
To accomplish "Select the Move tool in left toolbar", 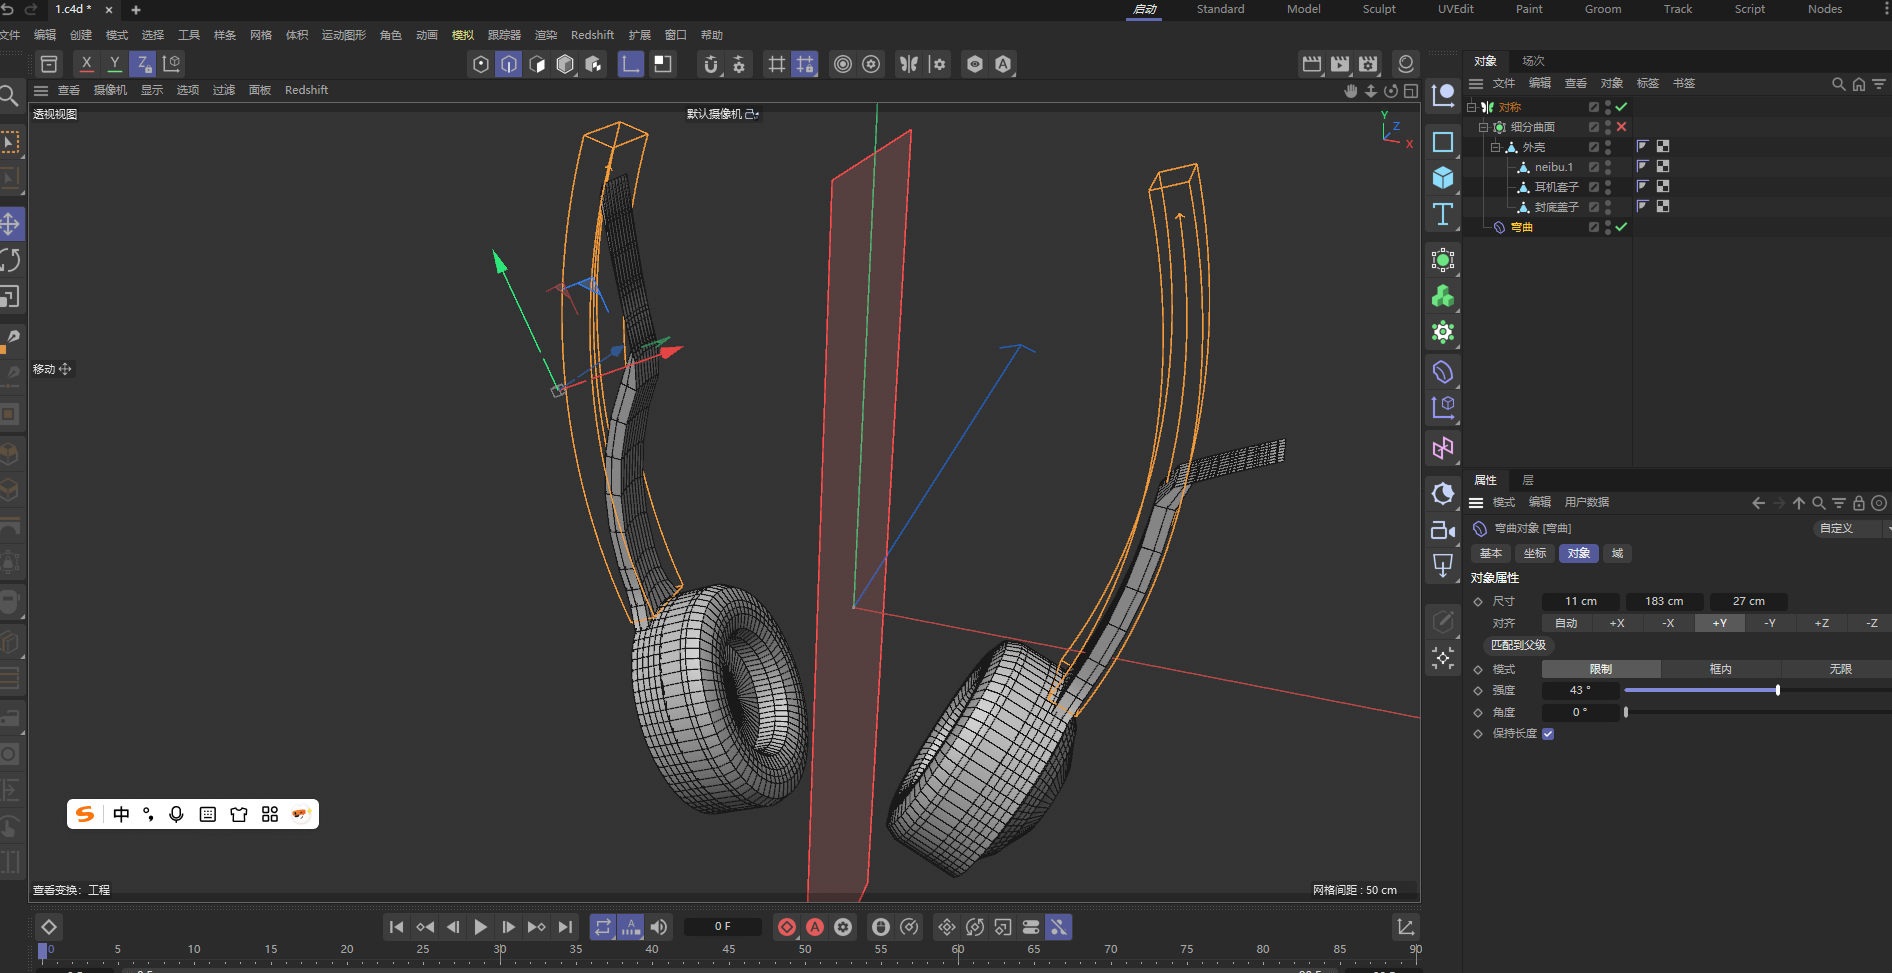I will 11,223.
